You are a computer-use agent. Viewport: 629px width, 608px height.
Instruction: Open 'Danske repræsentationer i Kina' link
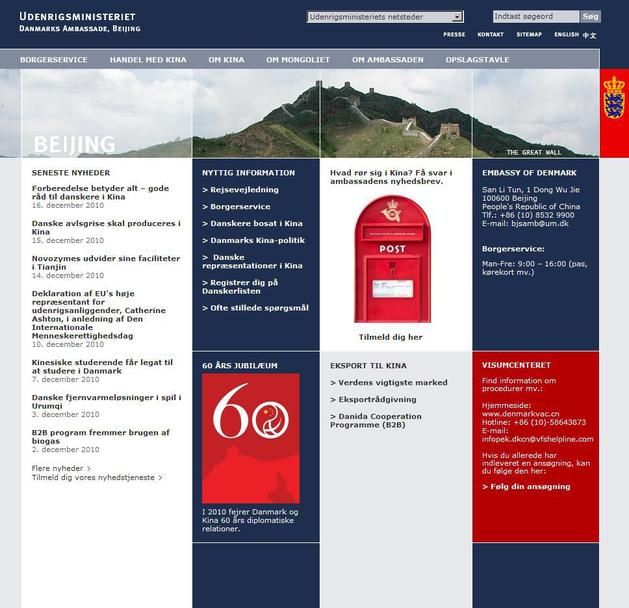(252, 261)
